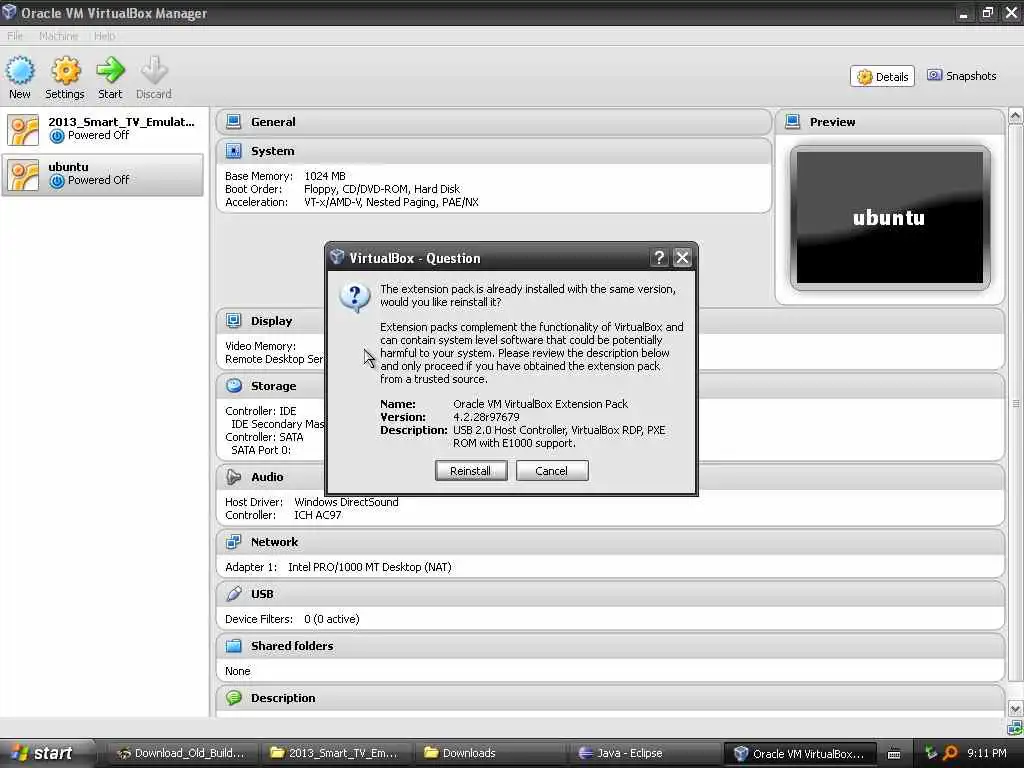Click the ubuntu preview thumbnail
The width and height of the screenshot is (1024, 768).
pyautogui.click(x=889, y=217)
